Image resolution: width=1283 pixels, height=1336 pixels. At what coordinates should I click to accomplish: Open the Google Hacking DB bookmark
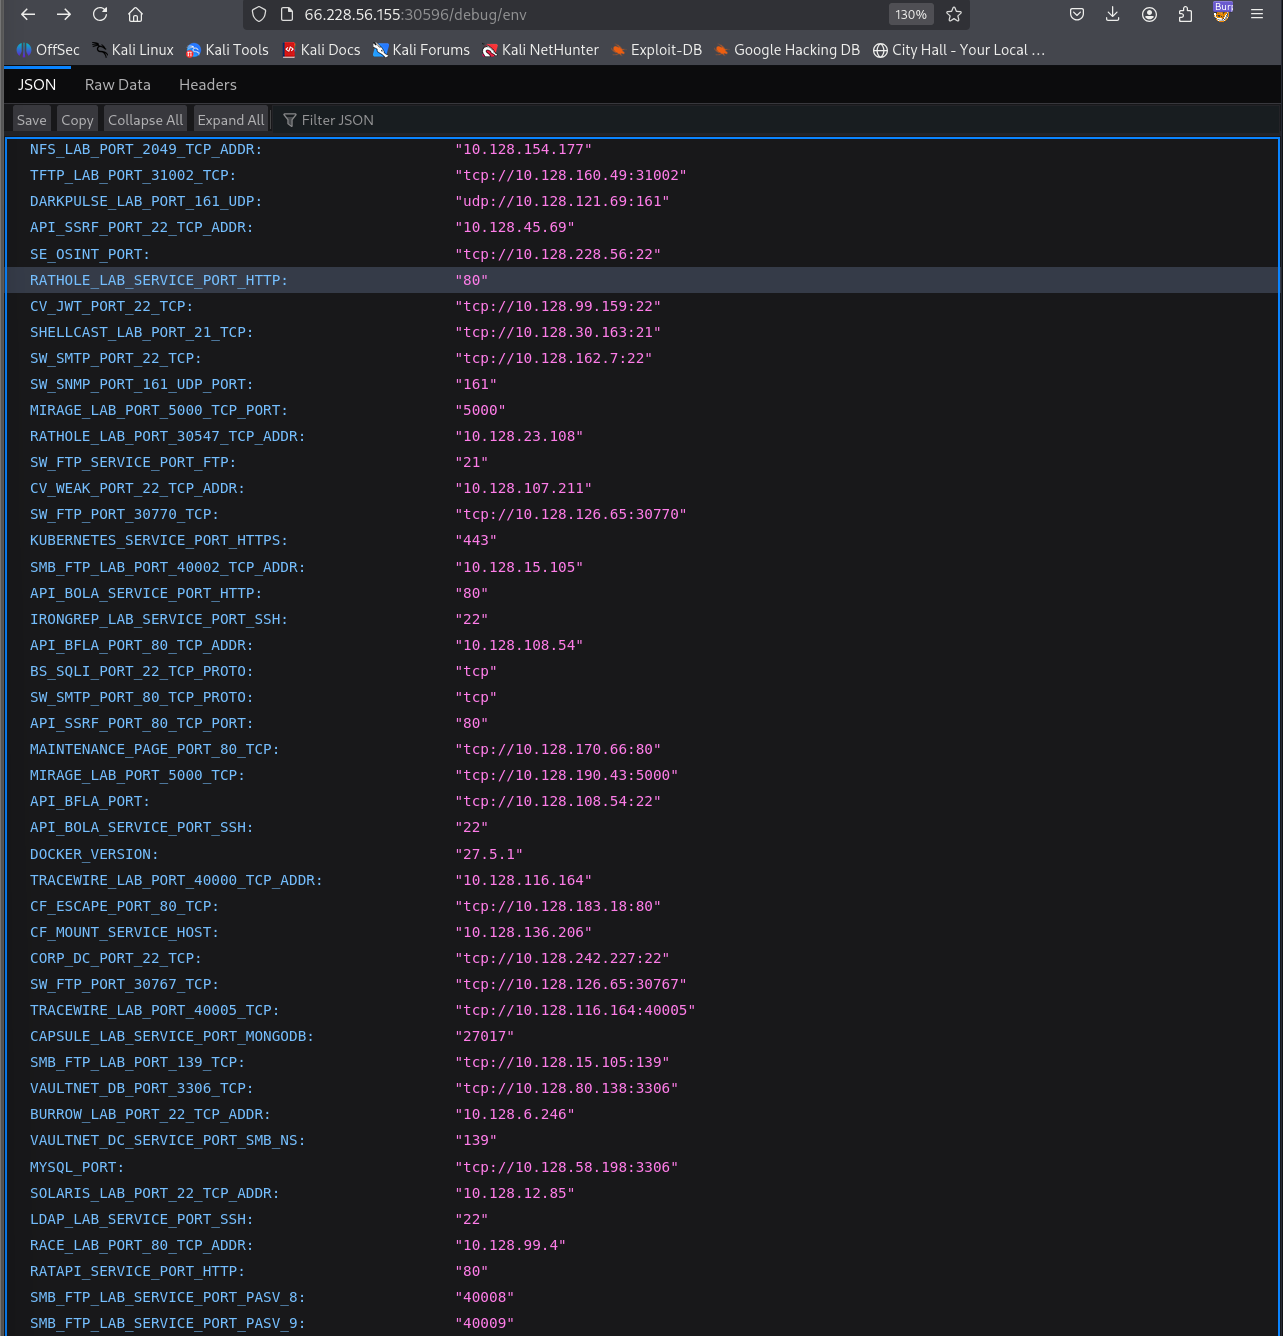[x=788, y=50]
